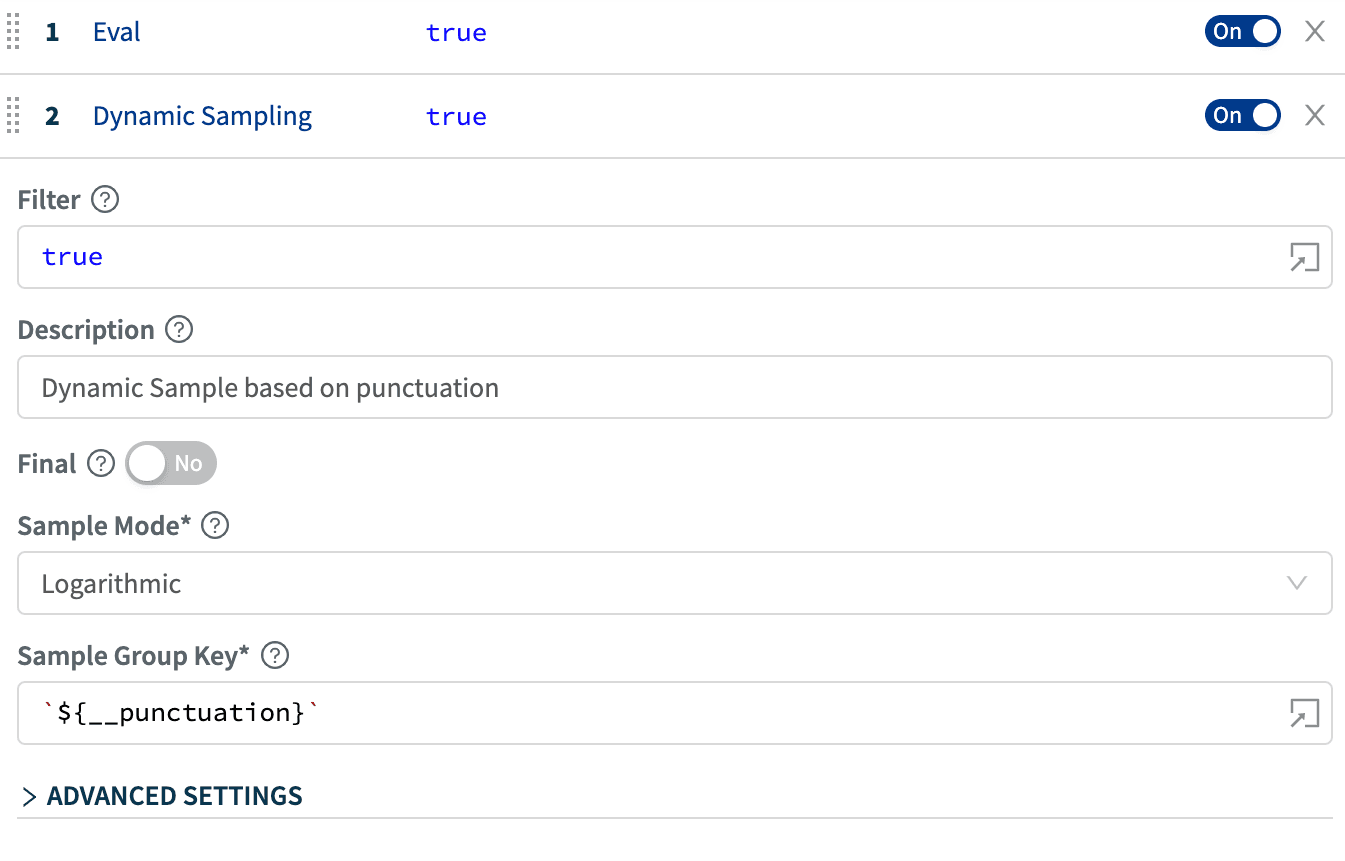Select the Eval function row title
This screenshot has width=1345, height=861.
click(x=116, y=32)
